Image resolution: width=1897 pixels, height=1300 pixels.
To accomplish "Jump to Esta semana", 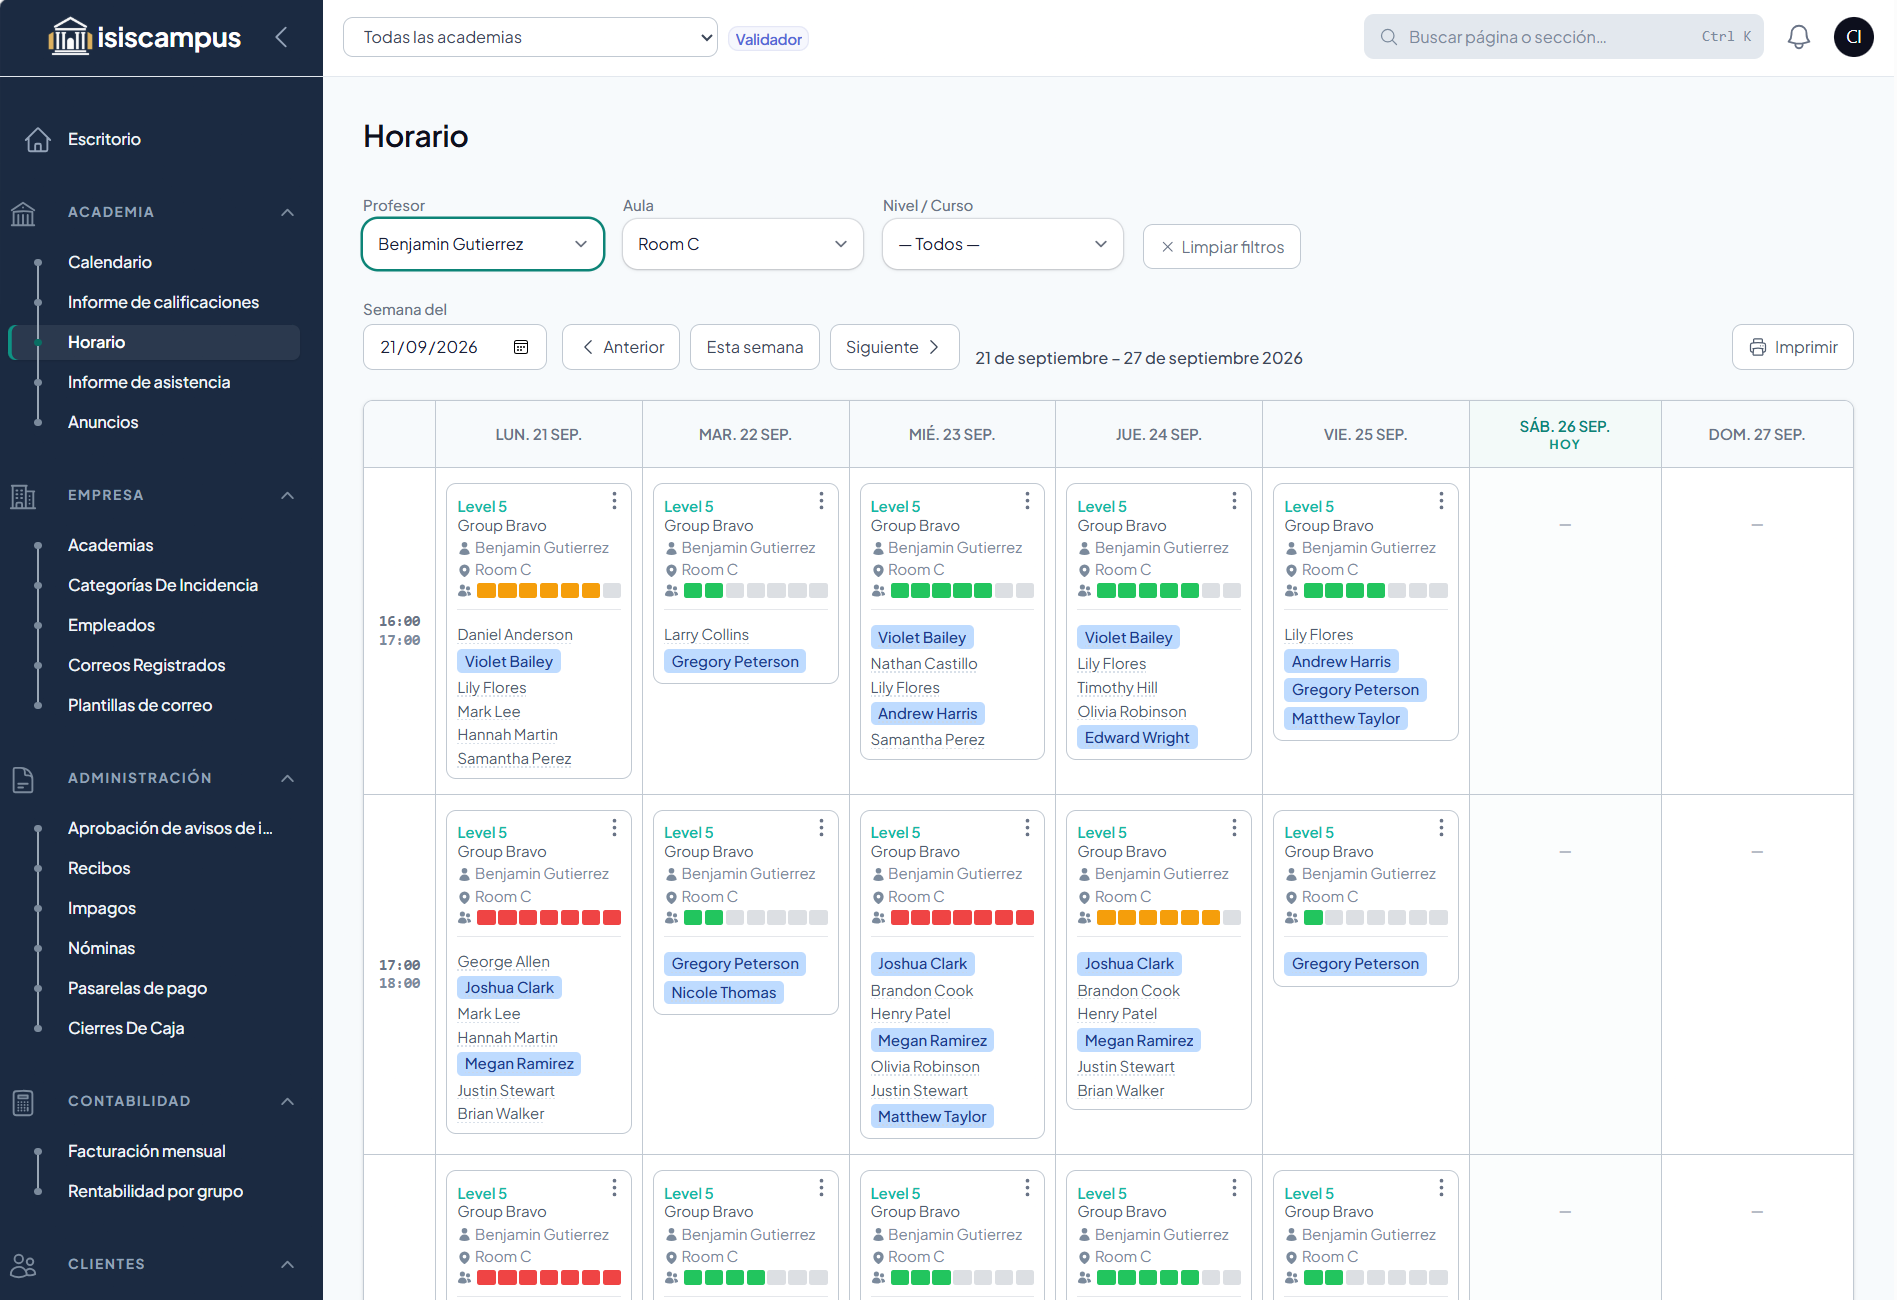I will 755,347.
